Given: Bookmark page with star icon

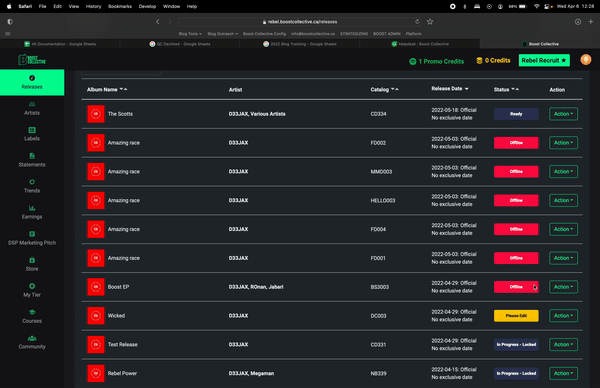Looking at the screenshot, I should pos(430,22).
